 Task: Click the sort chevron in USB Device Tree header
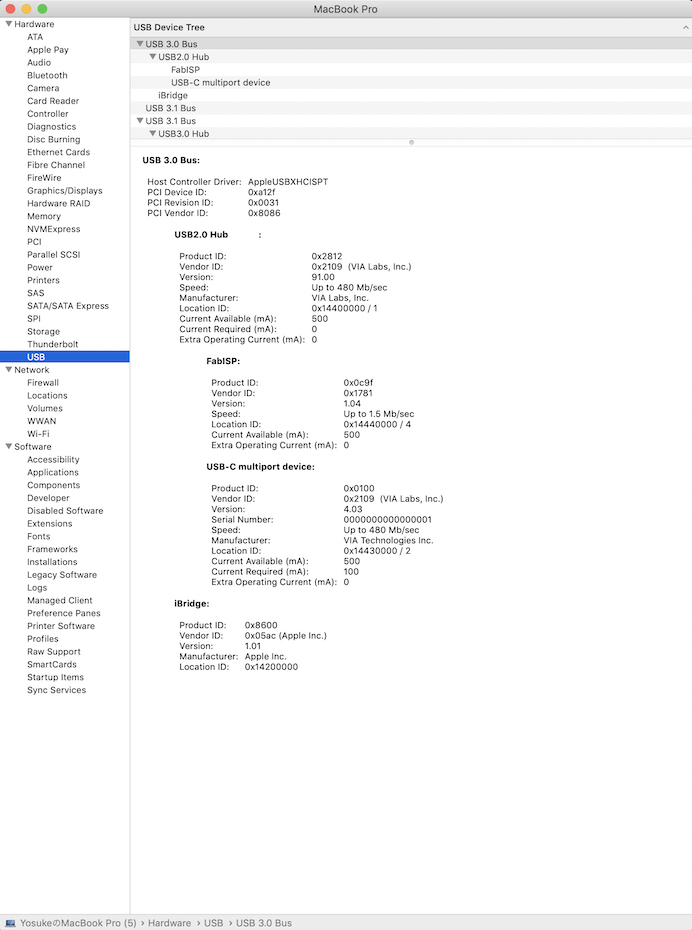coord(686,27)
